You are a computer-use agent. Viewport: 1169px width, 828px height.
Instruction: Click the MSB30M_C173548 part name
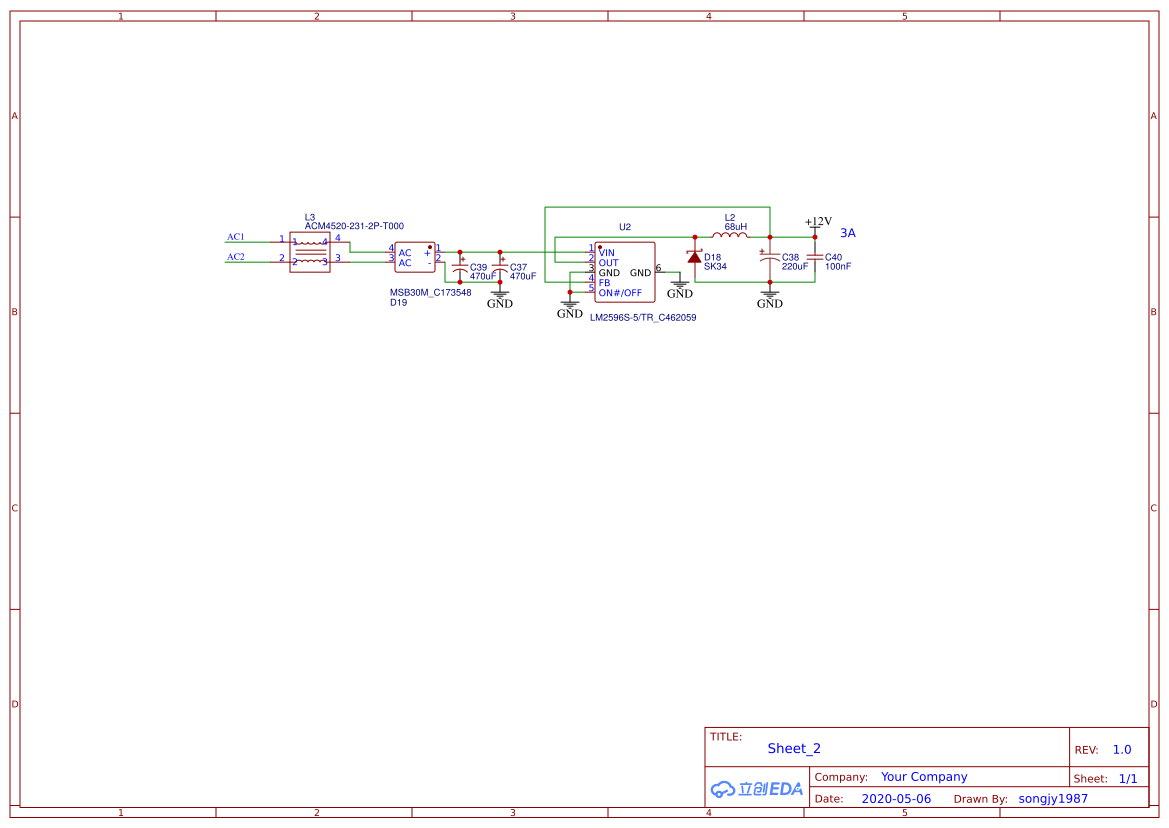pyautogui.click(x=431, y=293)
